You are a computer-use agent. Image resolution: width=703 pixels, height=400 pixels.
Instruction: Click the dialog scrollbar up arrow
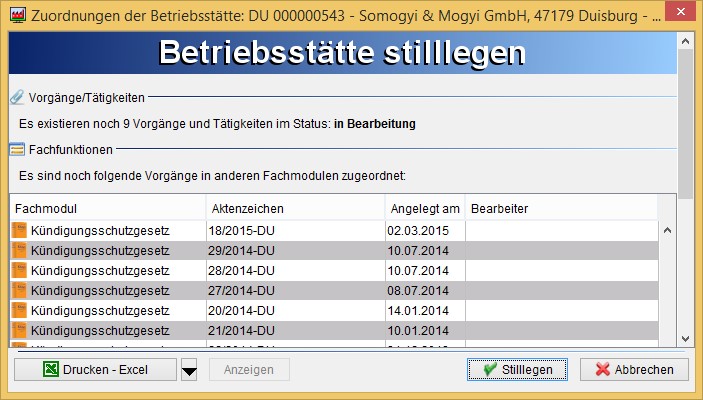(x=685, y=42)
